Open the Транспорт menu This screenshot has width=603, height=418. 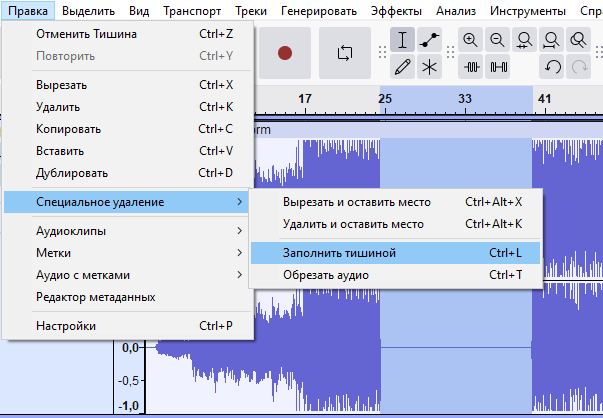192,11
